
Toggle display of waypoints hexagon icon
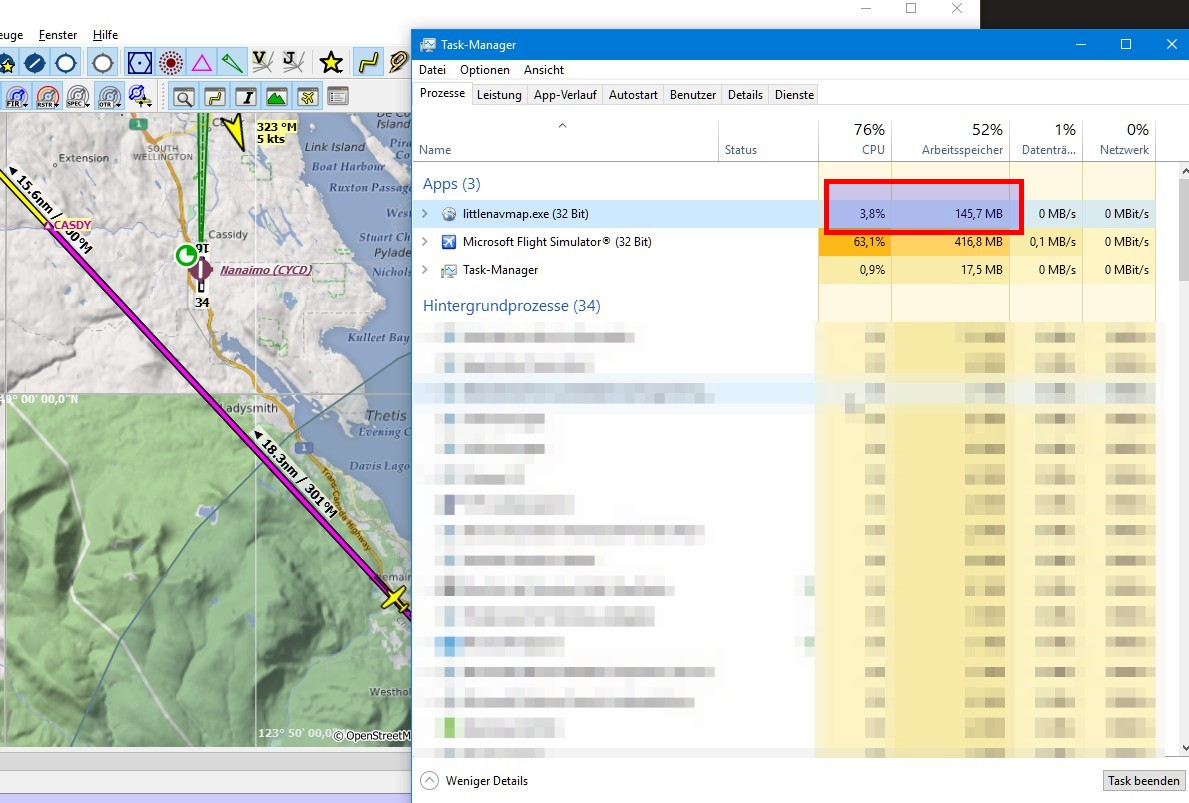point(140,62)
